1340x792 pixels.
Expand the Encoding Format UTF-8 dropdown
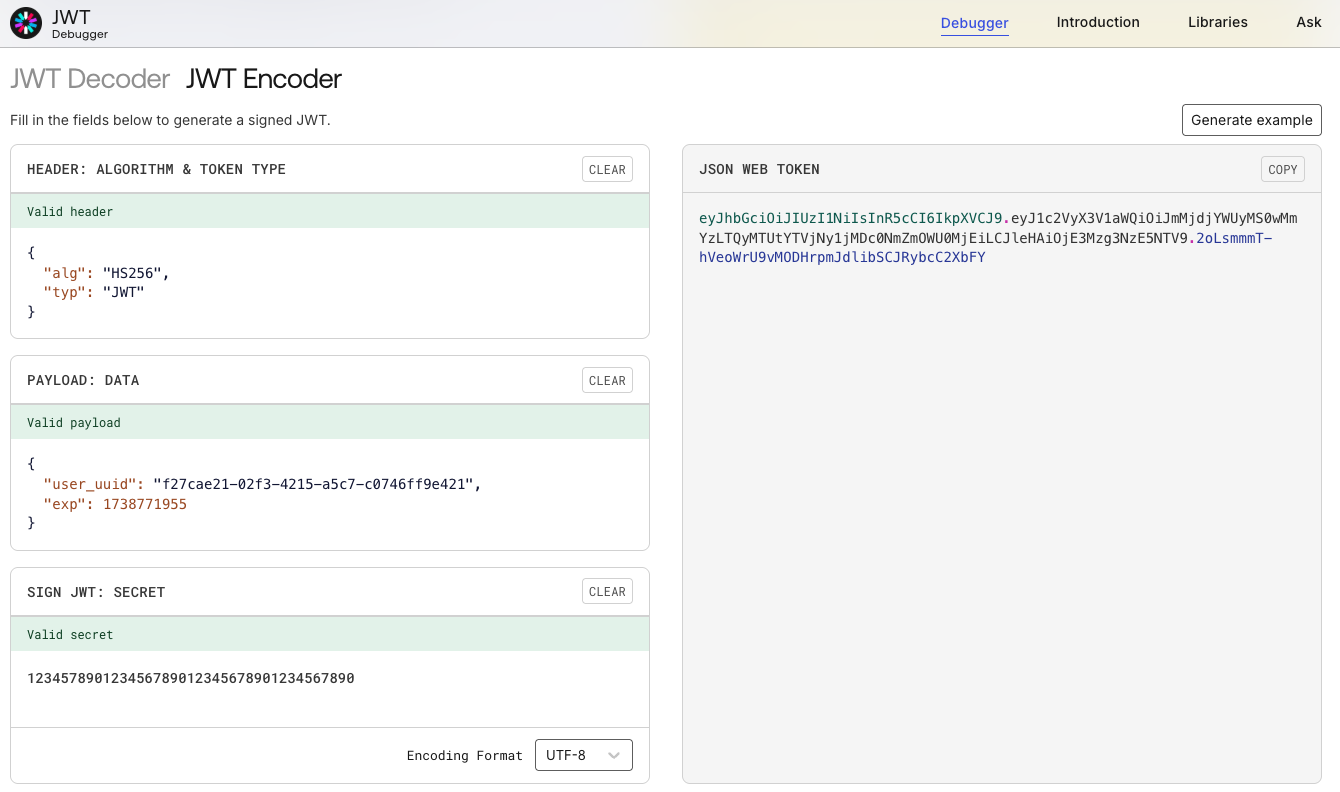pyautogui.click(x=583, y=756)
